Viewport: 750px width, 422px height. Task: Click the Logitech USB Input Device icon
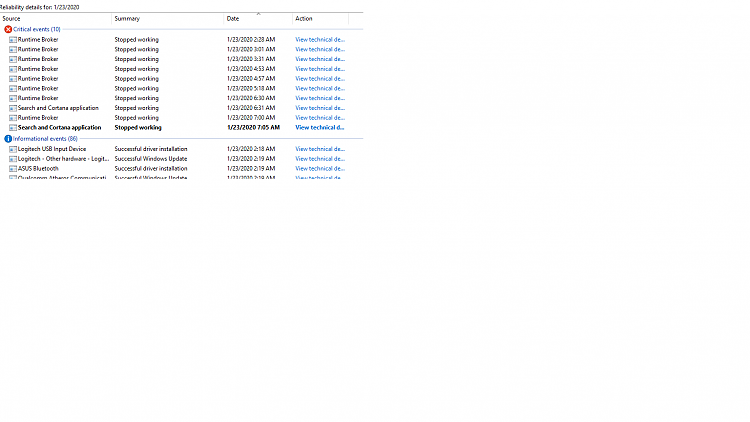pos(13,149)
